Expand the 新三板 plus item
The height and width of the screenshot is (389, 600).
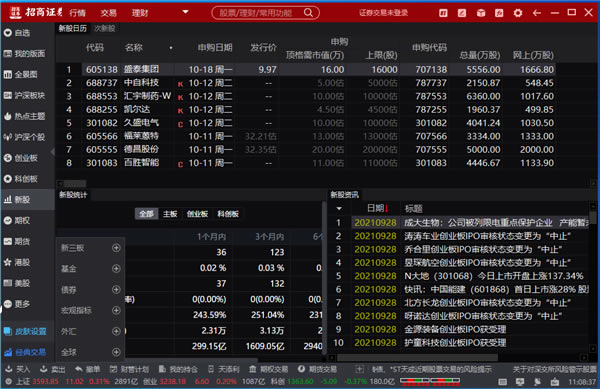[116, 248]
